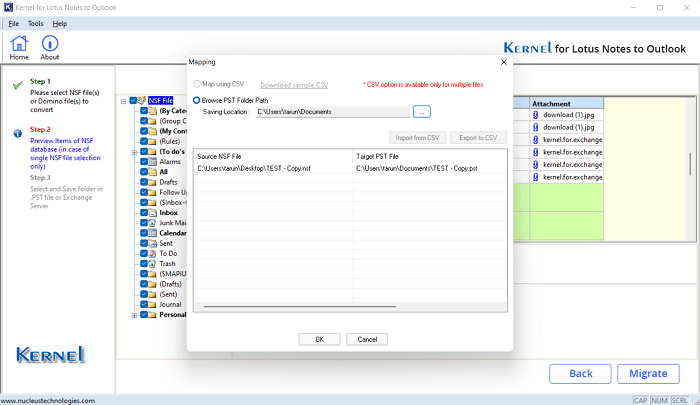The image size is (700, 405).
Task: Click the Kernel app icon in title bar
Action: tap(8, 8)
